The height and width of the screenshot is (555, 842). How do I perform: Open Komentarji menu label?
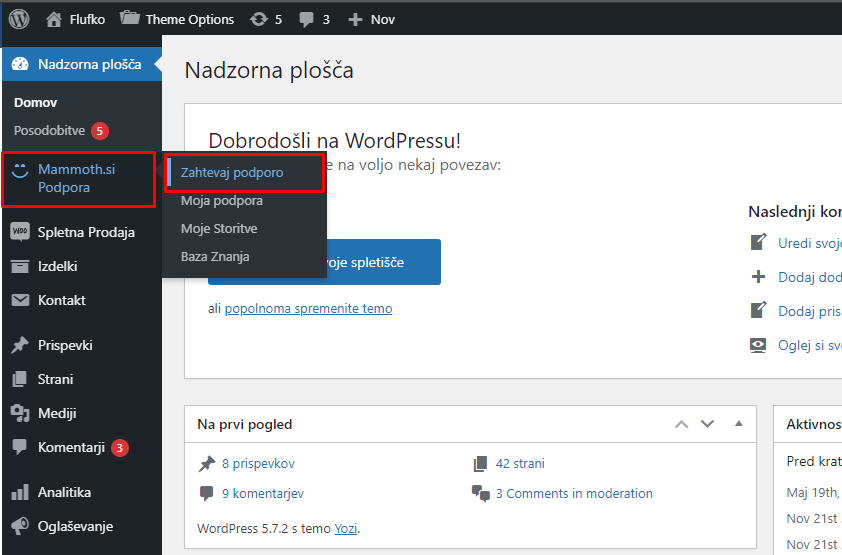[x=71, y=447]
